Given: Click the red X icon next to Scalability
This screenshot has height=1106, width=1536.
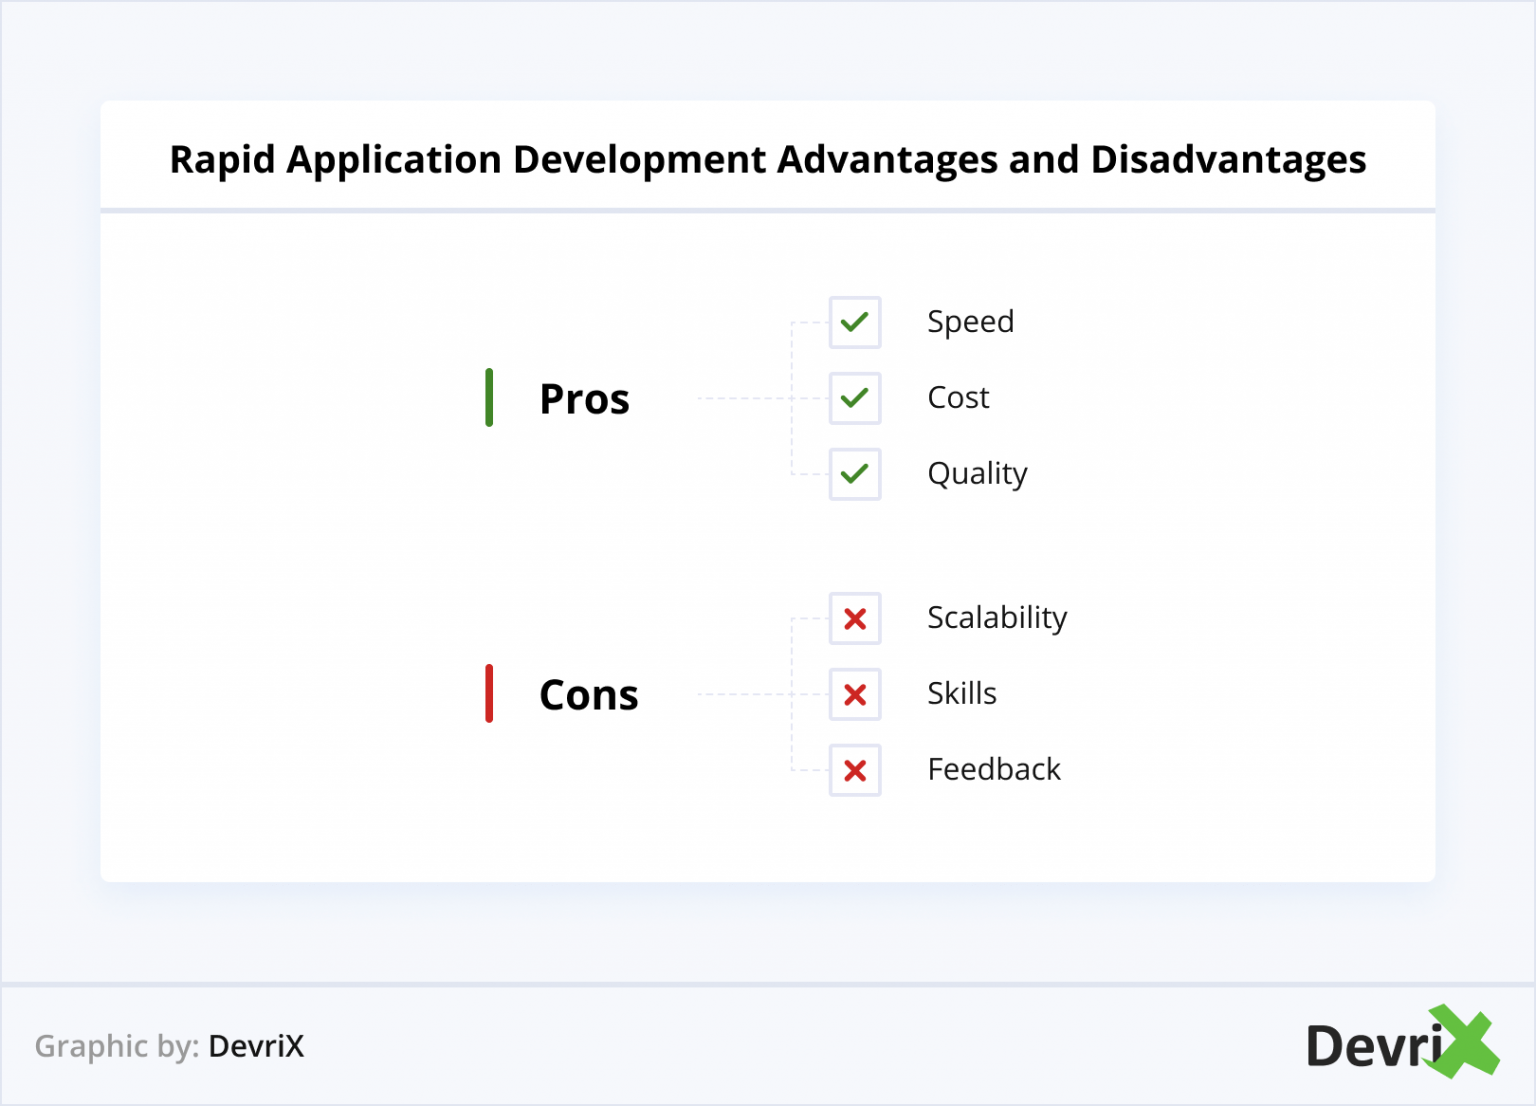Looking at the screenshot, I should click(855, 619).
